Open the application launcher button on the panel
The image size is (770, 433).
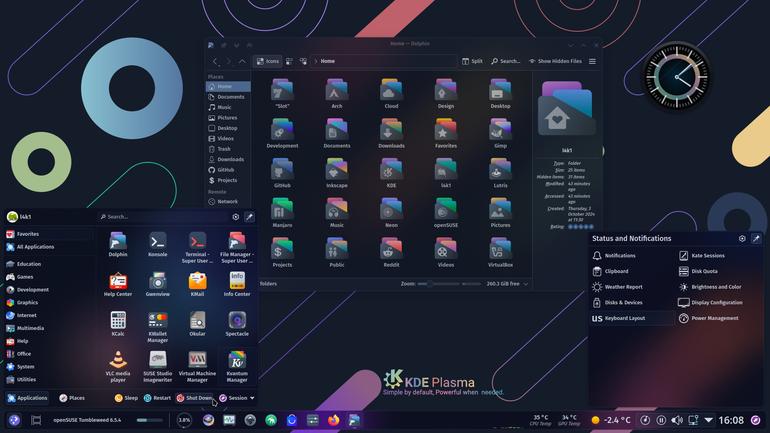pos(14,420)
